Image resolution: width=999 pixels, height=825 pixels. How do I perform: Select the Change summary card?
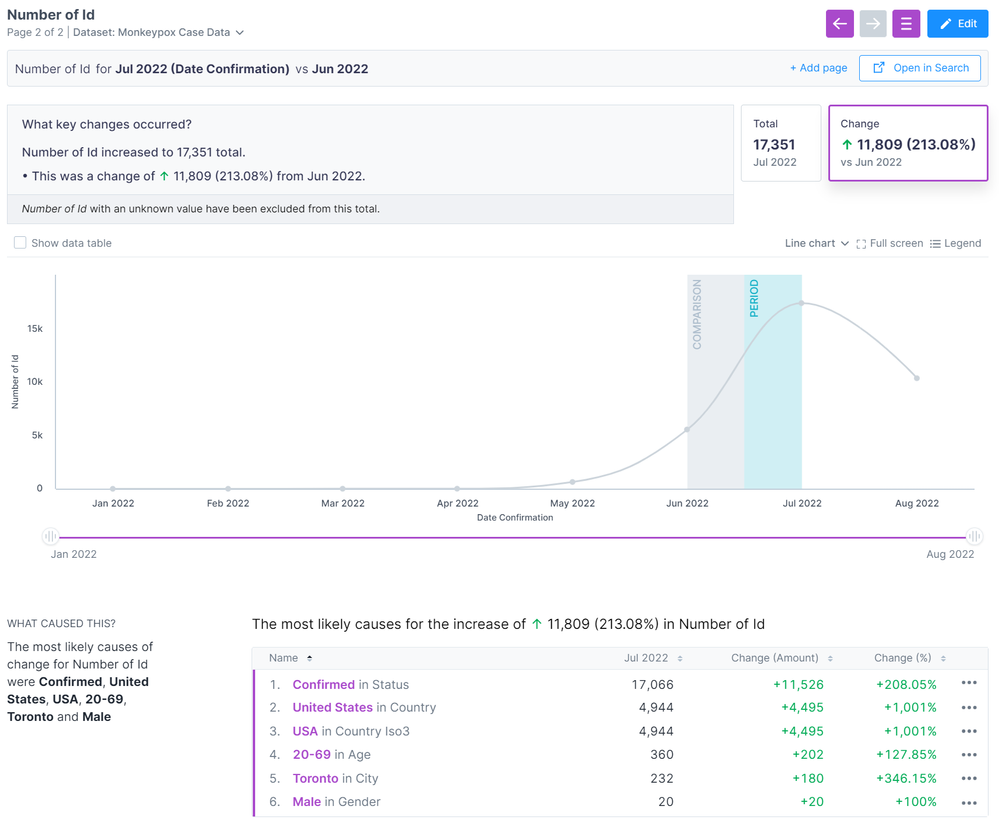tap(908, 143)
